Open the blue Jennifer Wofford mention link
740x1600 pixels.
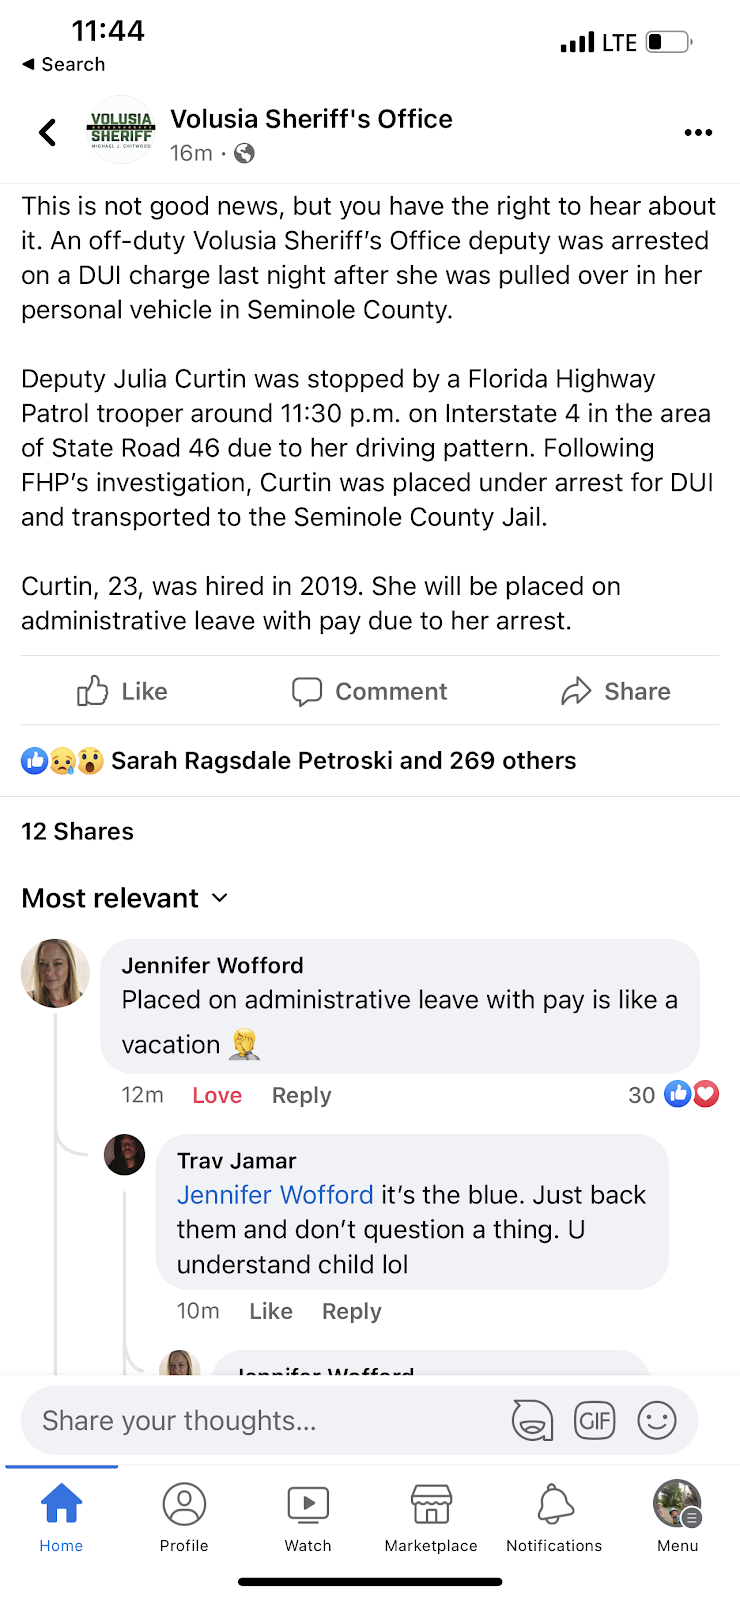[275, 1195]
